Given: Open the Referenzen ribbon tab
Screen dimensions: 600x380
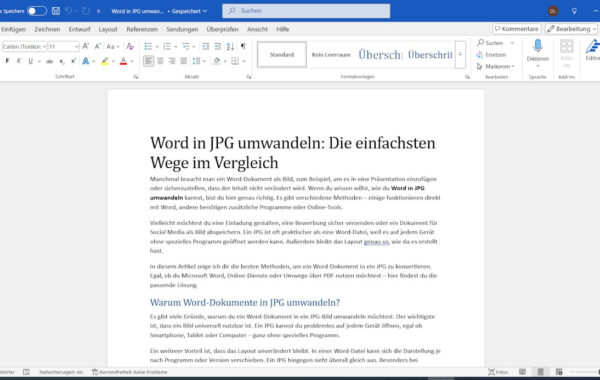Looking at the screenshot, I should (142, 29).
